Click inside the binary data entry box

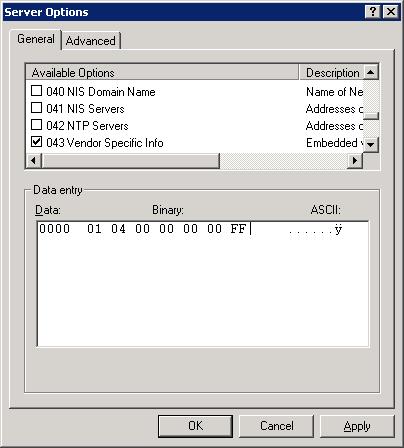click(203, 284)
